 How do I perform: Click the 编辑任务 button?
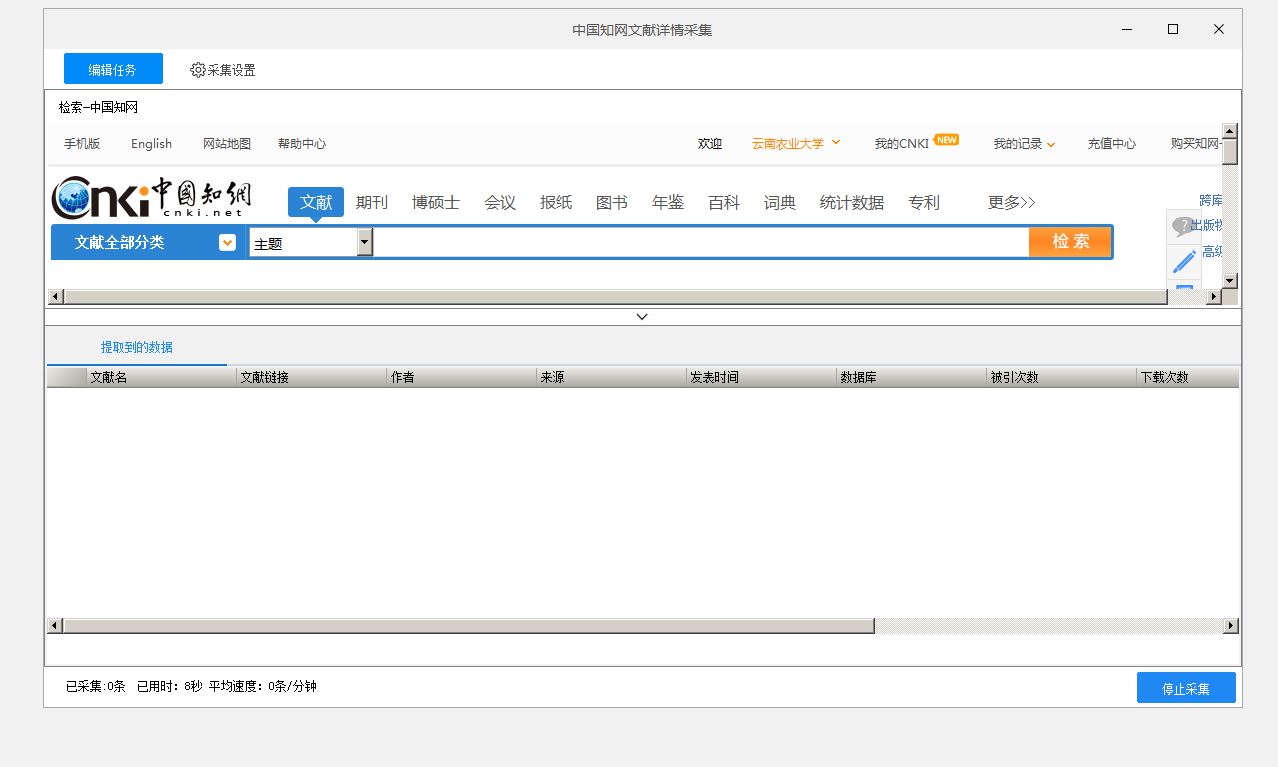[113, 69]
